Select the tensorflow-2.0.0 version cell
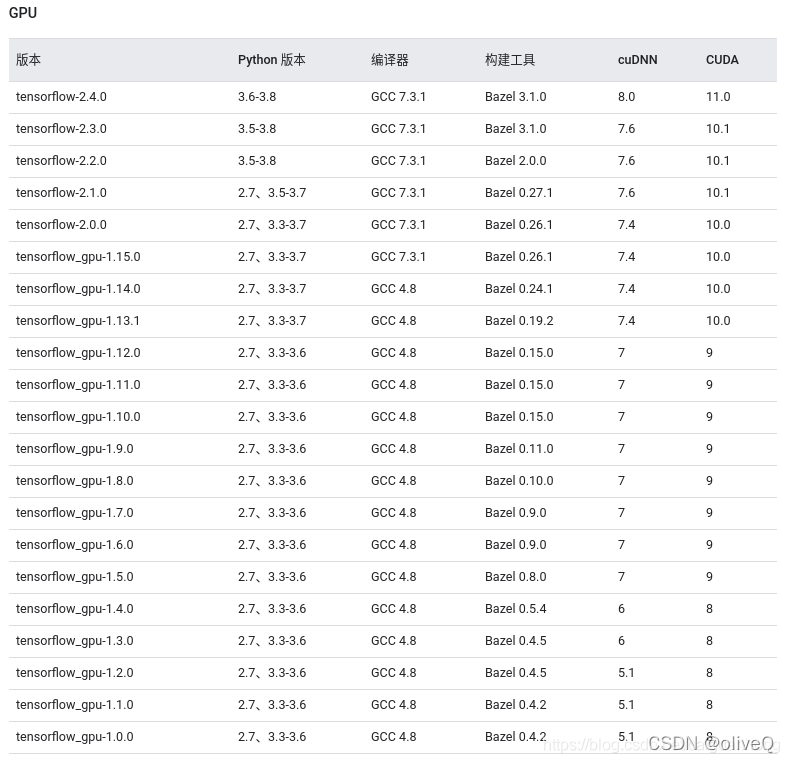The height and width of the screenshot is (763, 789). (x=61, y=224)
